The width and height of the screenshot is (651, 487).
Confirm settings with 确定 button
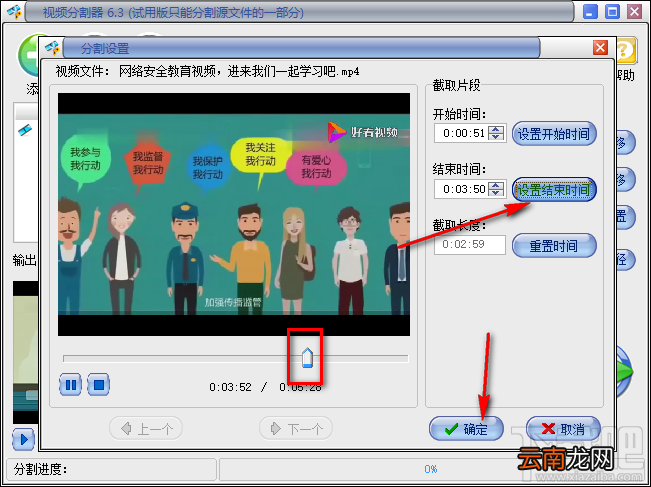point(466,428)
